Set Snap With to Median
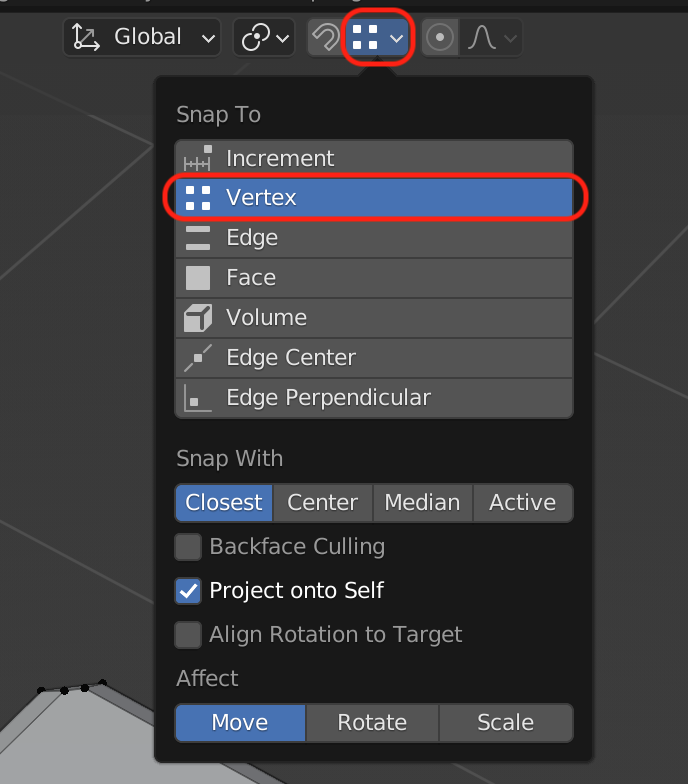 [422, 503]
